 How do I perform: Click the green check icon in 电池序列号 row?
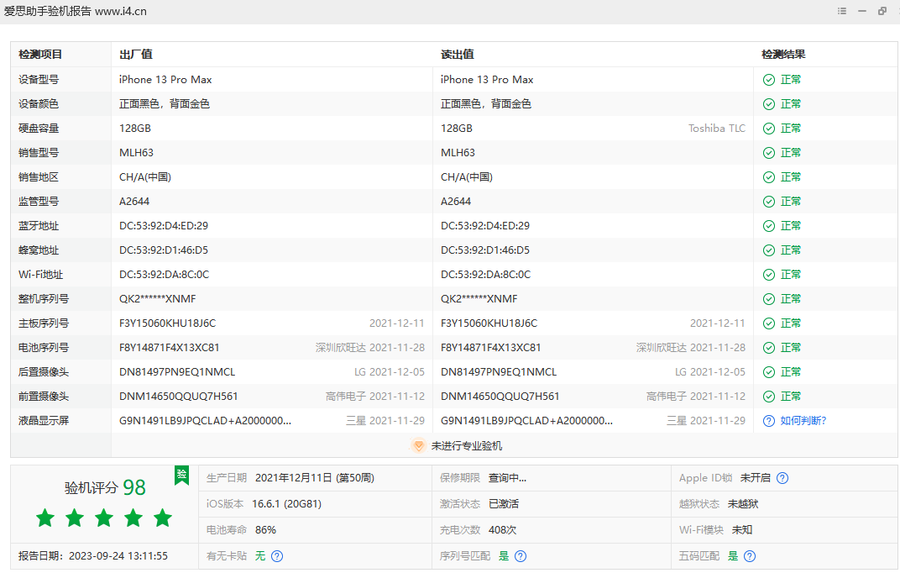[769, 348]
